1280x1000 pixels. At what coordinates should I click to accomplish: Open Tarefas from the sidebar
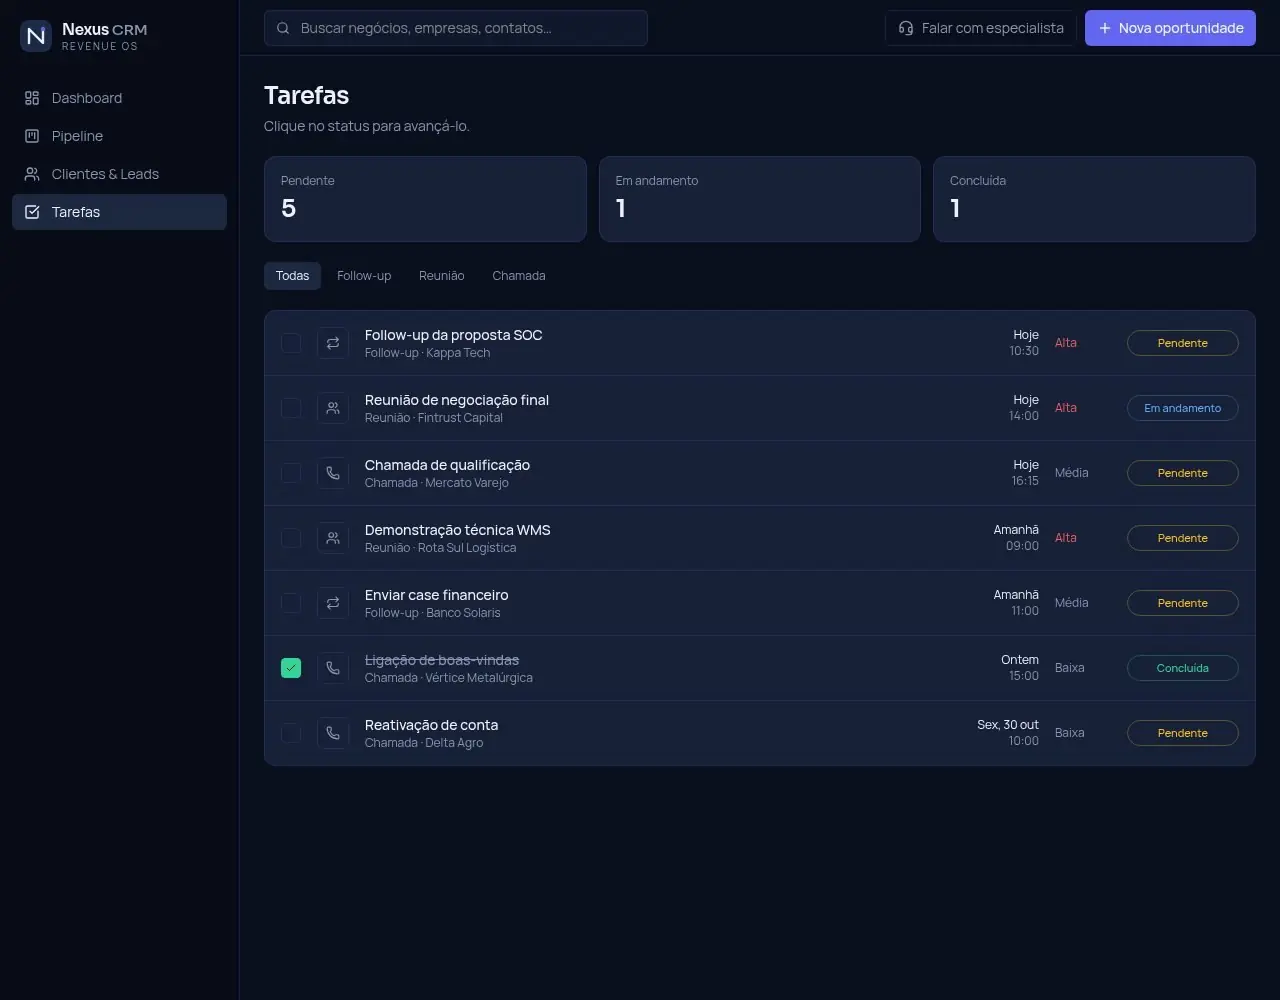[x=119, y=212]
